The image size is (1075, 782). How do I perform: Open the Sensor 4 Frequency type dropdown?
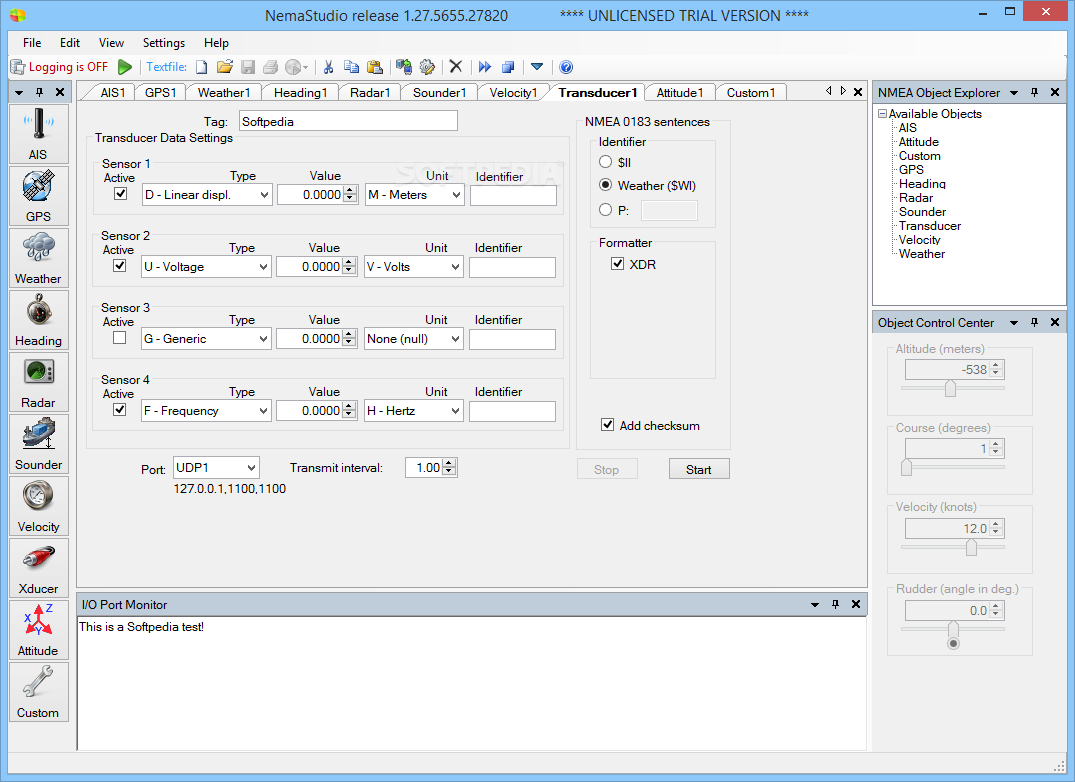tap(206, 411)
